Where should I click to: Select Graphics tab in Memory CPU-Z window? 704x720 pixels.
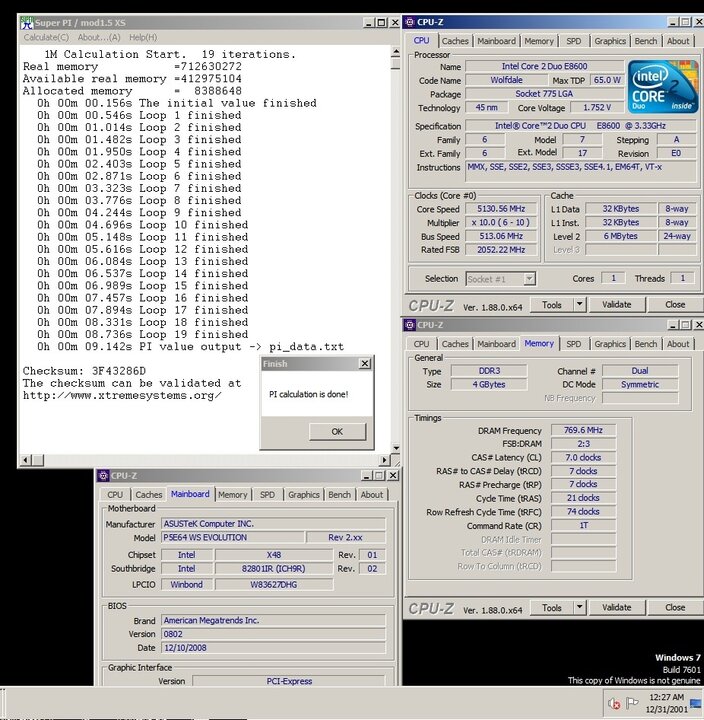(610, 344)
